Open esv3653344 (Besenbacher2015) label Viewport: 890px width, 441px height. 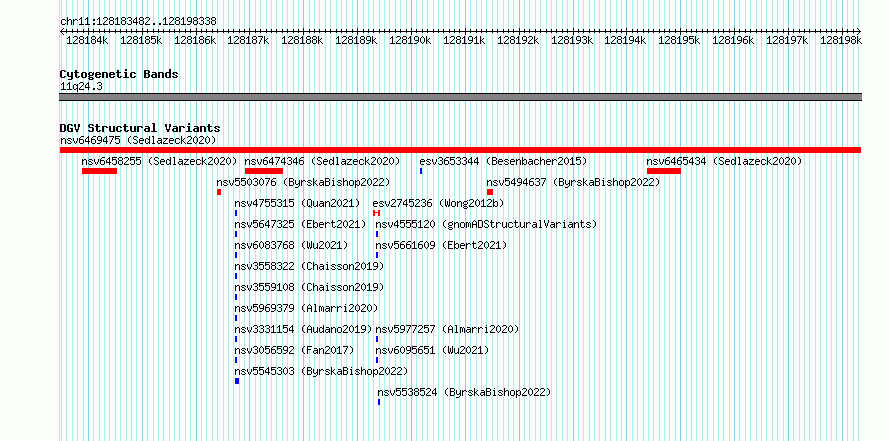coord(503,161)
